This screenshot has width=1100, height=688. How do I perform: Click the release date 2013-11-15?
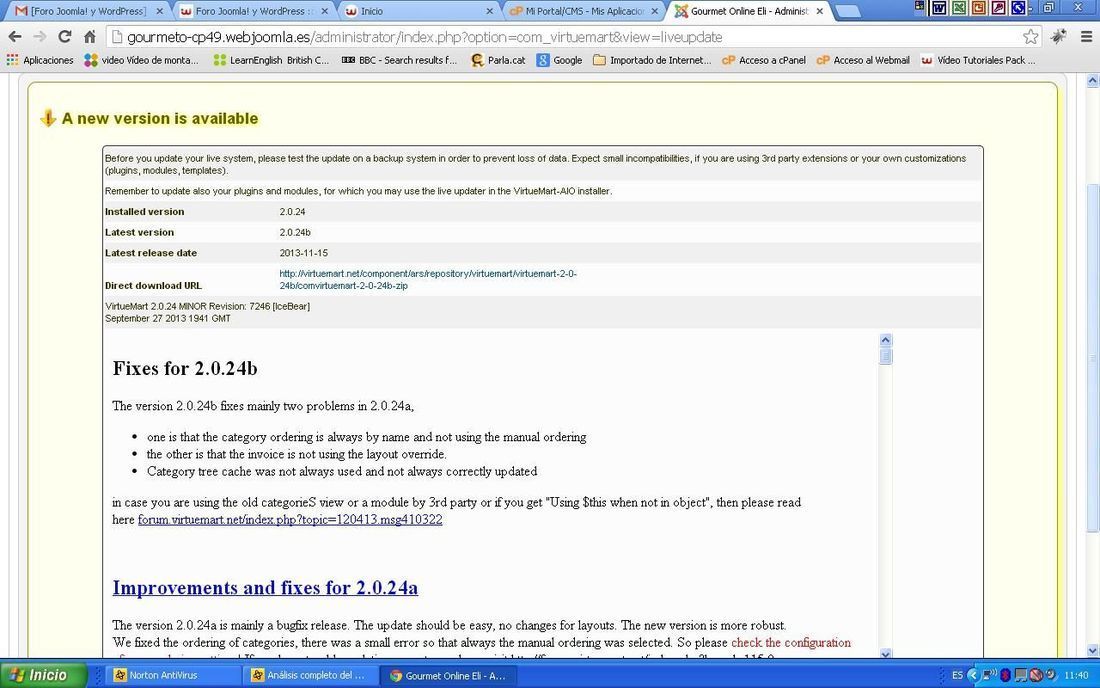(x=303, y=252)
